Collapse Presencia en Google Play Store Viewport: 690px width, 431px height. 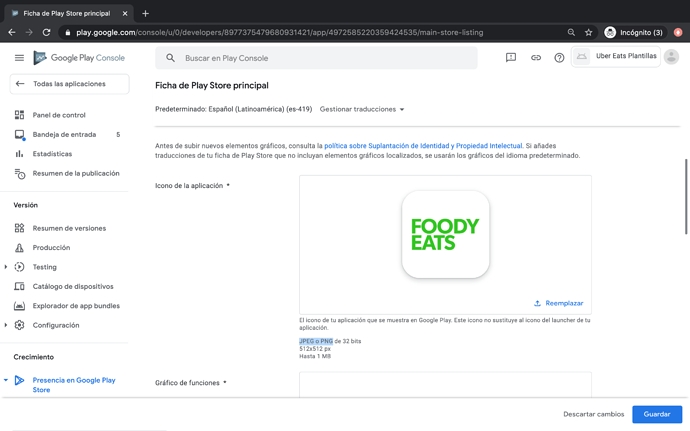coord(6,380)
